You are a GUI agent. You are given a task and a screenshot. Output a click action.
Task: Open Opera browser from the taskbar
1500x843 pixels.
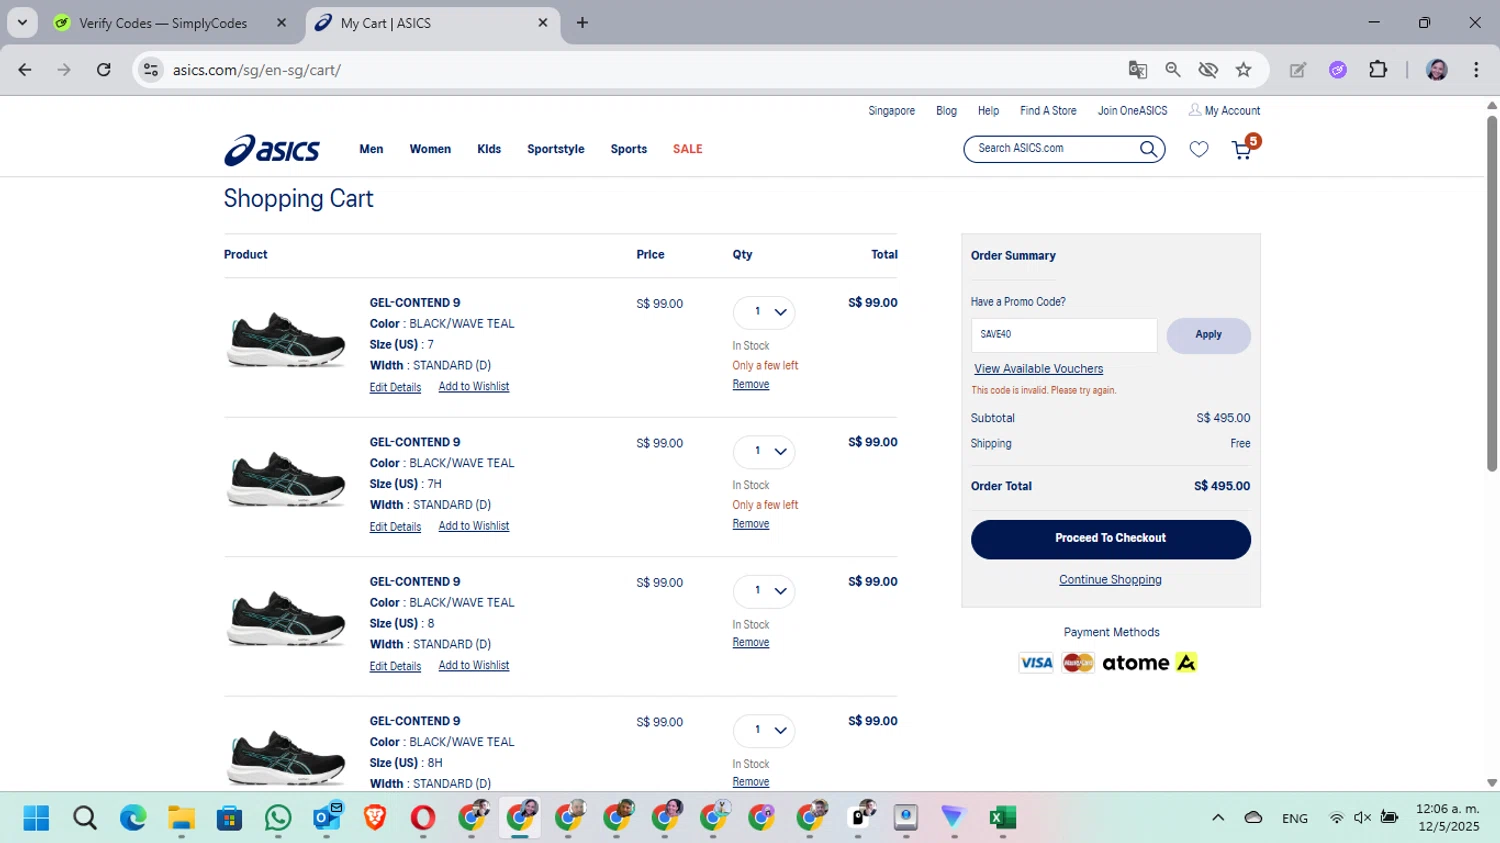click(x=423, y=818)
